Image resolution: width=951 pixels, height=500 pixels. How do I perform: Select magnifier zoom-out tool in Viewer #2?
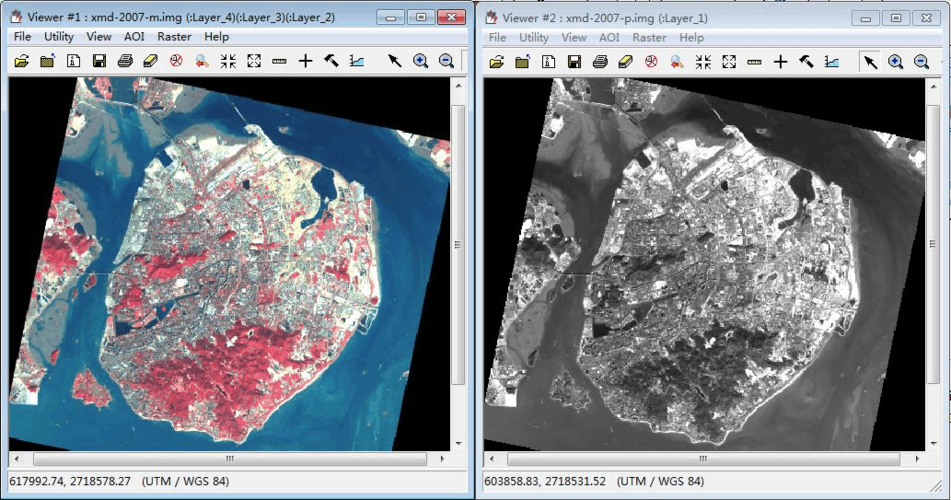(x=921, y=61)
